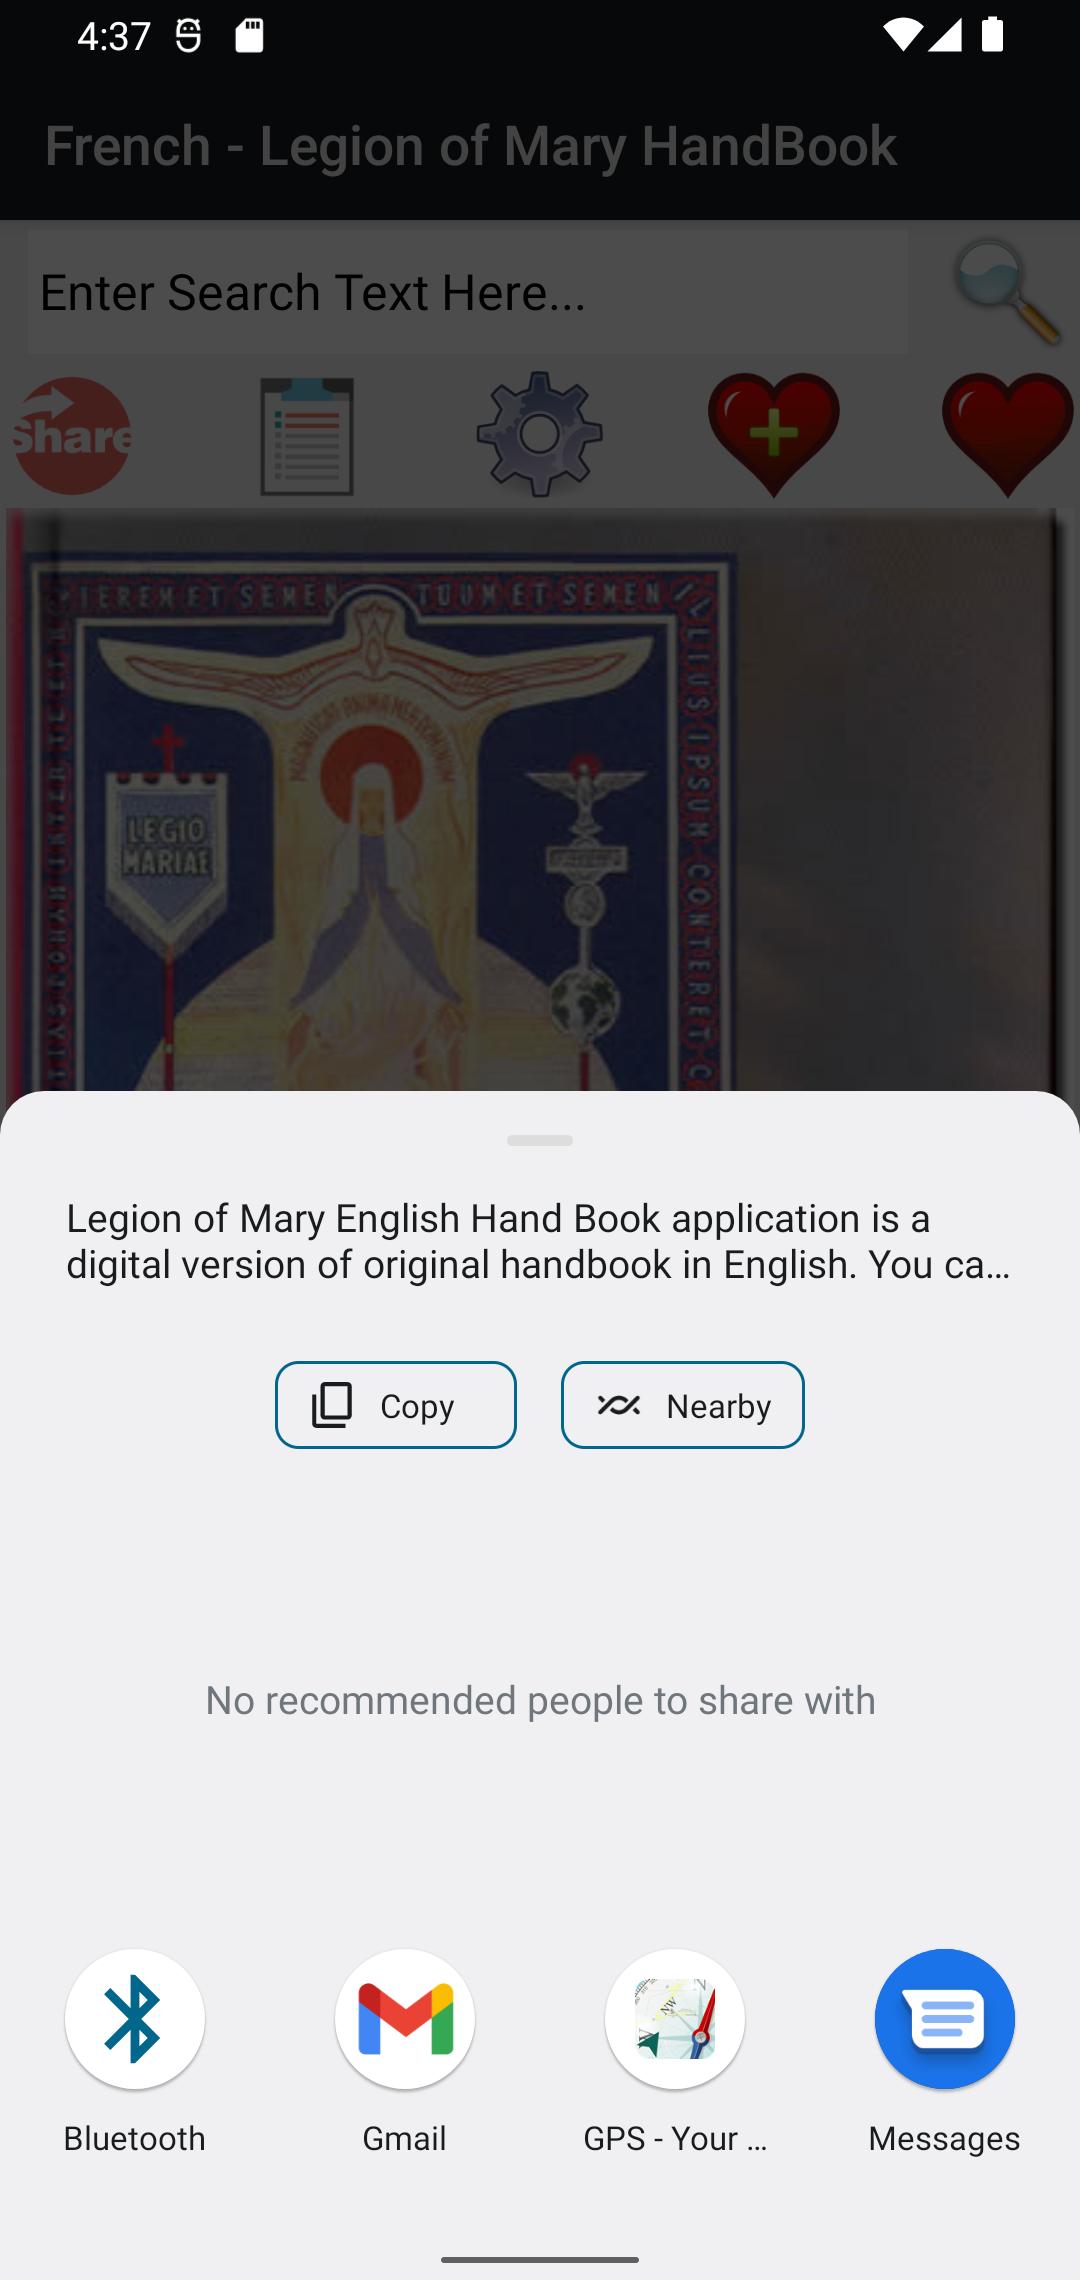Image resolution: width=1080 pixels, height=2280 pixels.
Task: Tap the magnifying glass search icon
Action: pos(1006,291)
